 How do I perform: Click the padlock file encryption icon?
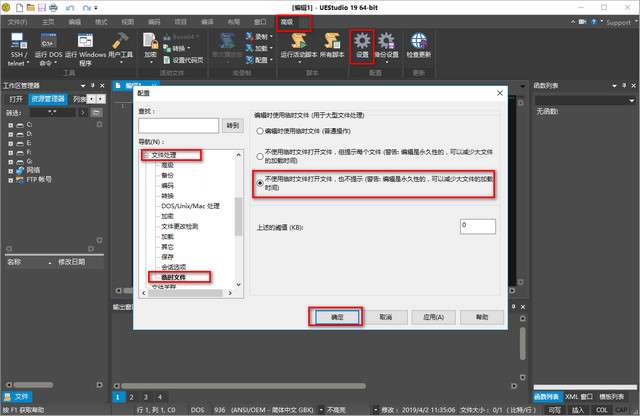point(150,41)
